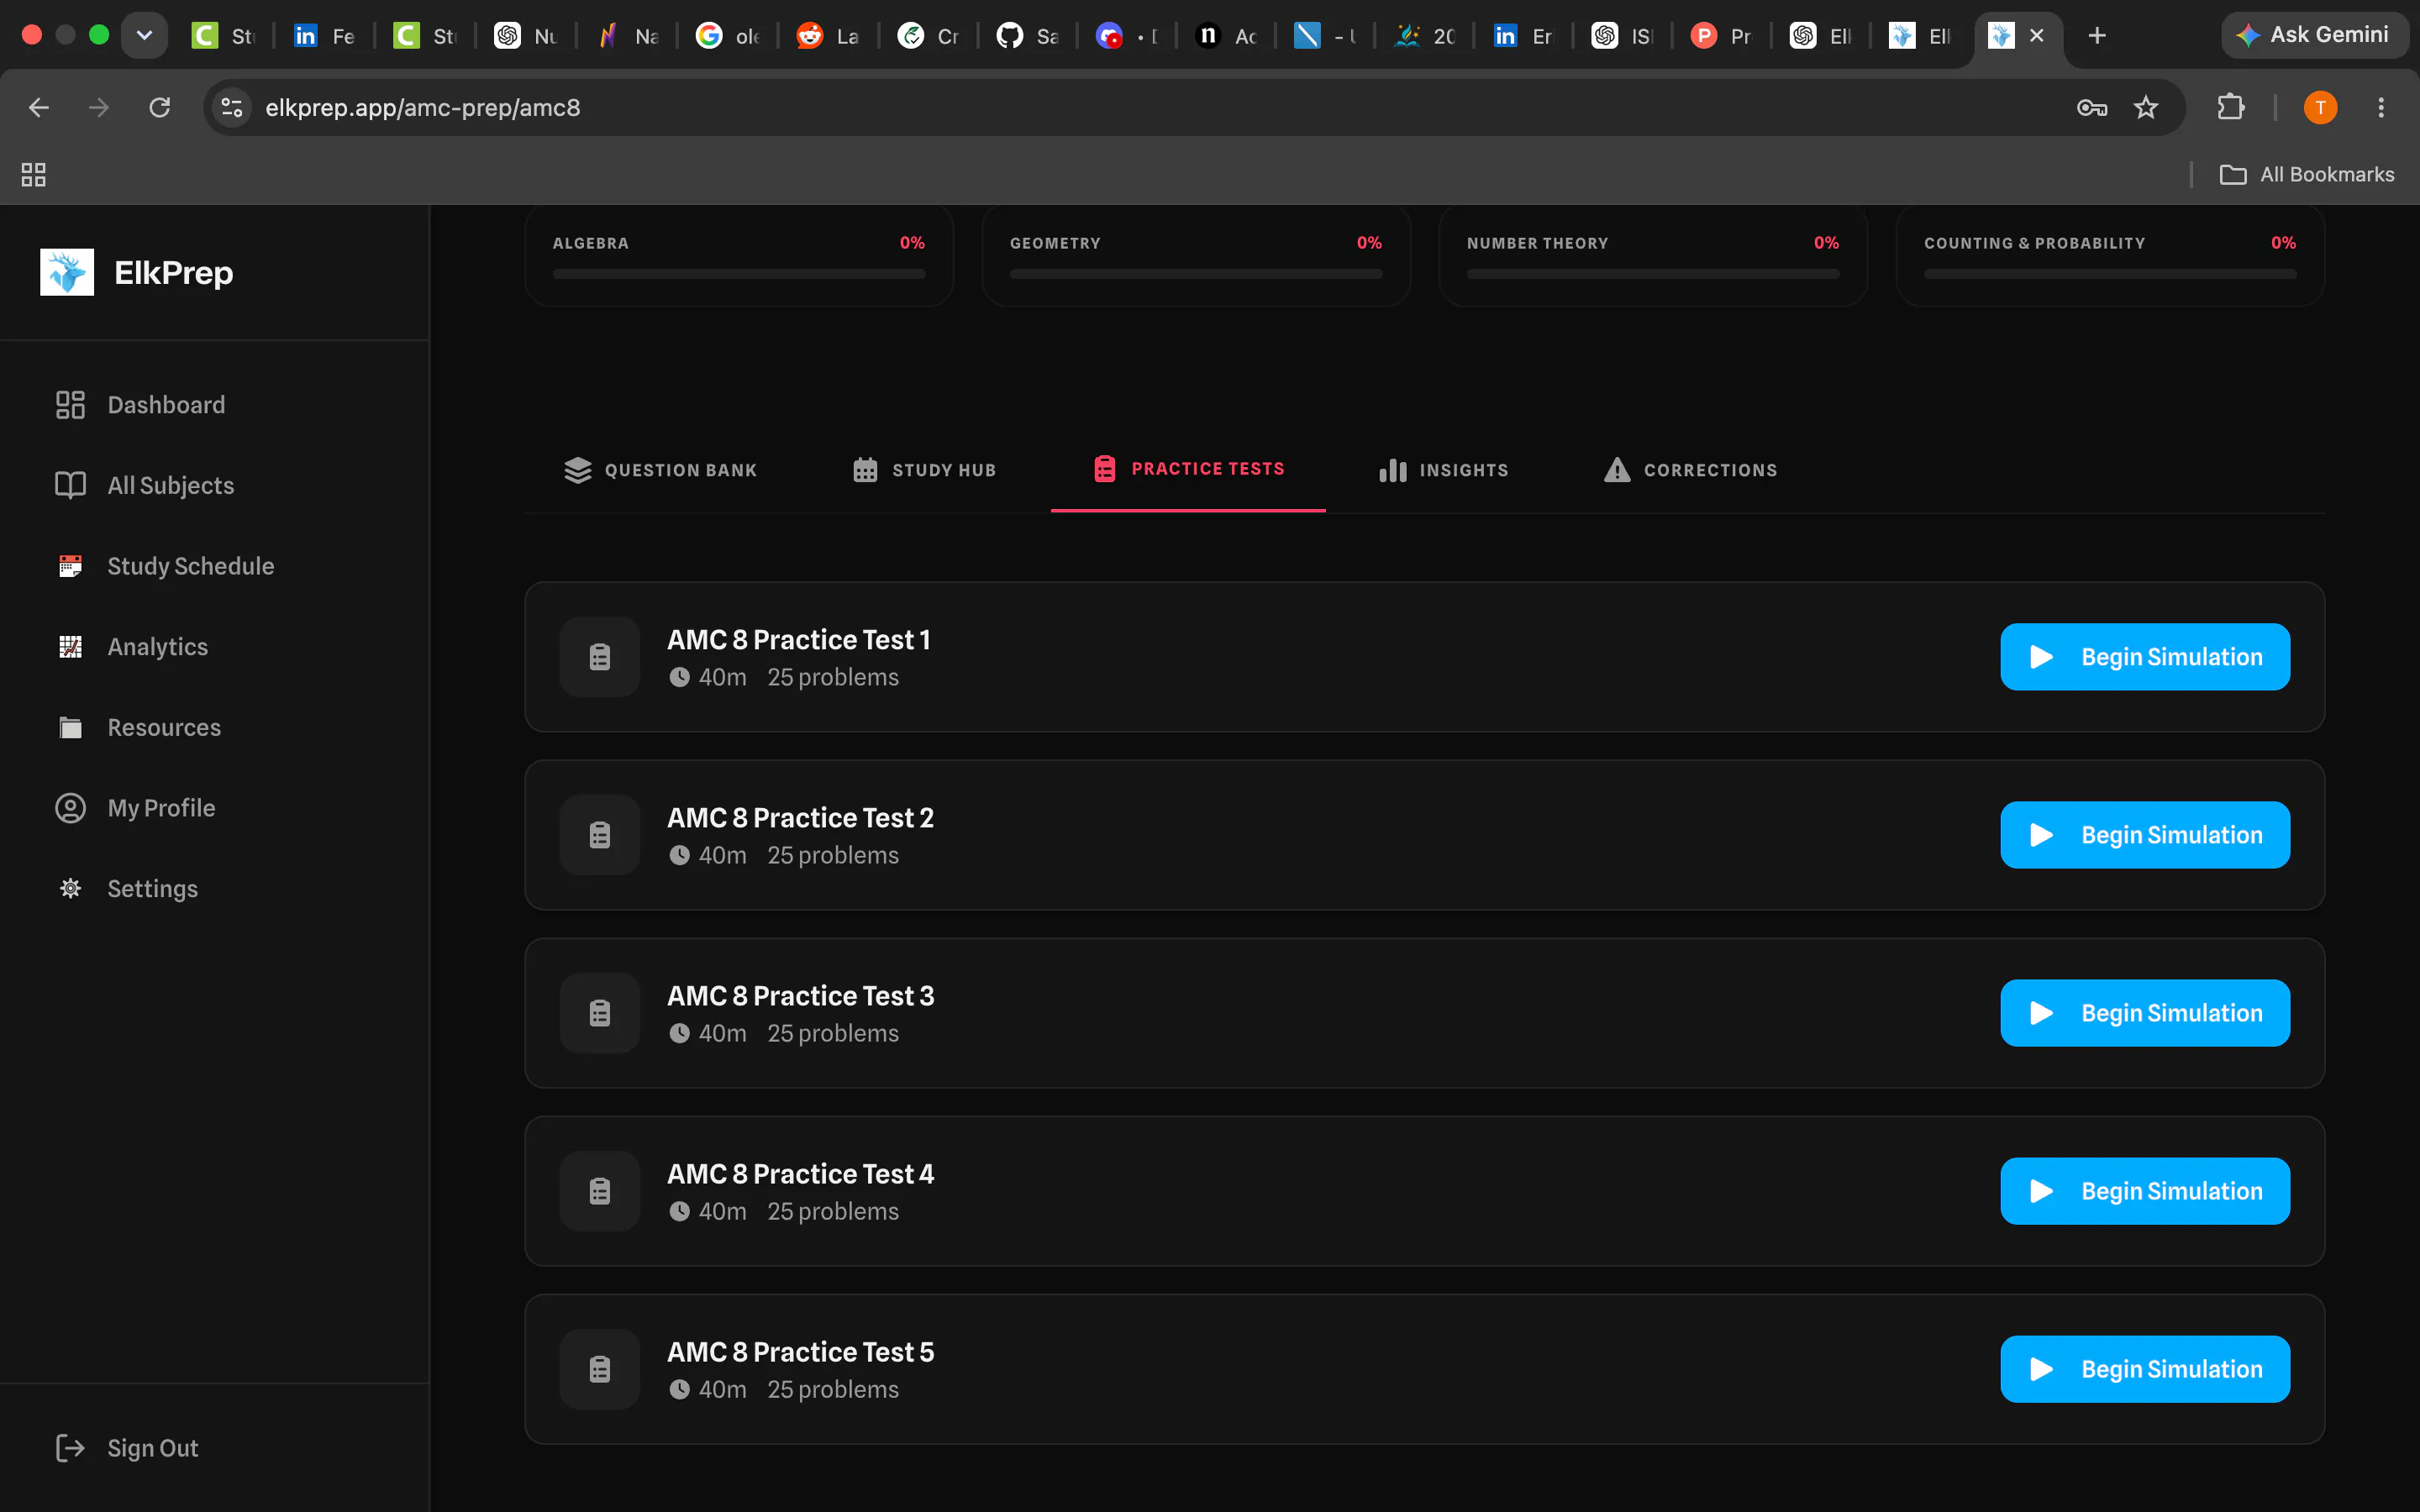Switch to the Study Hub tab
The image size is (2420, 1512).
(x=924, y=470)
